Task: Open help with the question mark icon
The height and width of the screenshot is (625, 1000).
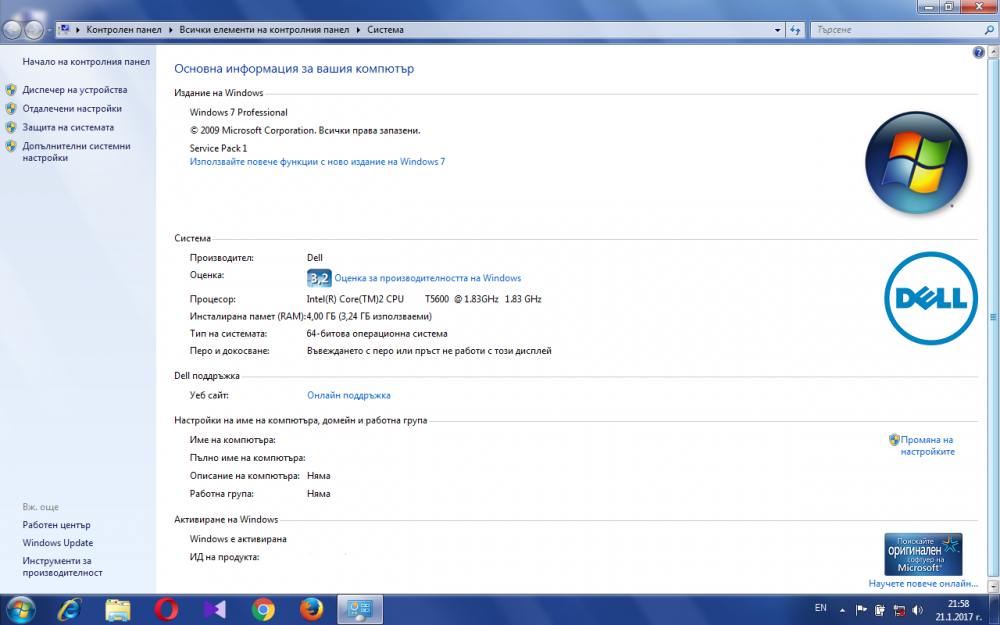Action: point(978,52)
